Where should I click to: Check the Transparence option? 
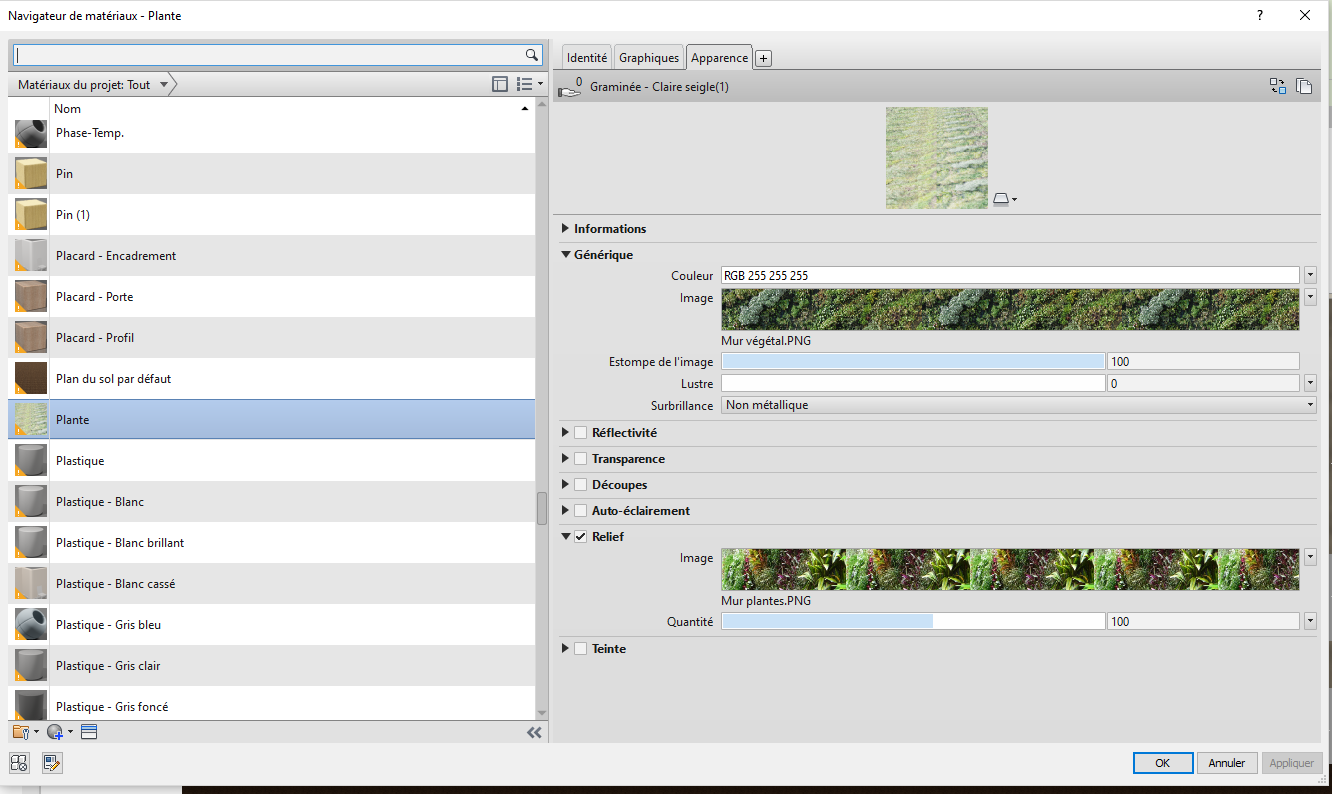(580, 458)
